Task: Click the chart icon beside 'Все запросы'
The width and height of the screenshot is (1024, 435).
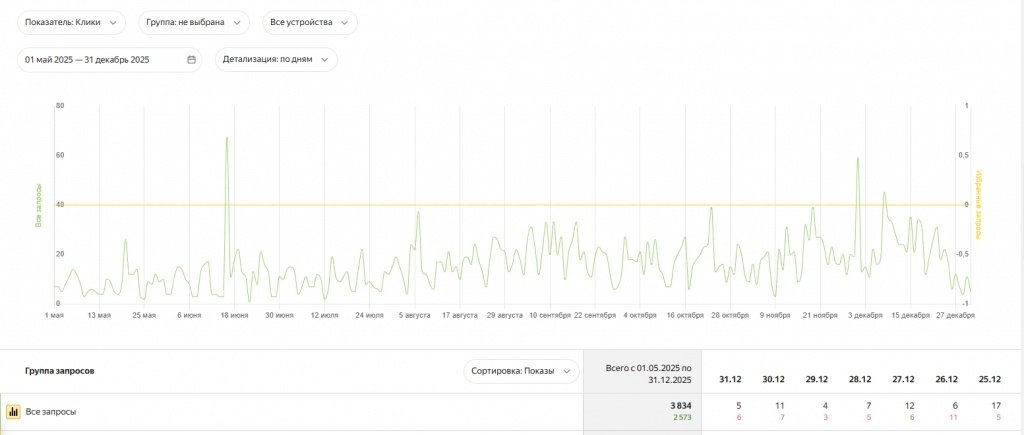Action: tap(13, 412)
